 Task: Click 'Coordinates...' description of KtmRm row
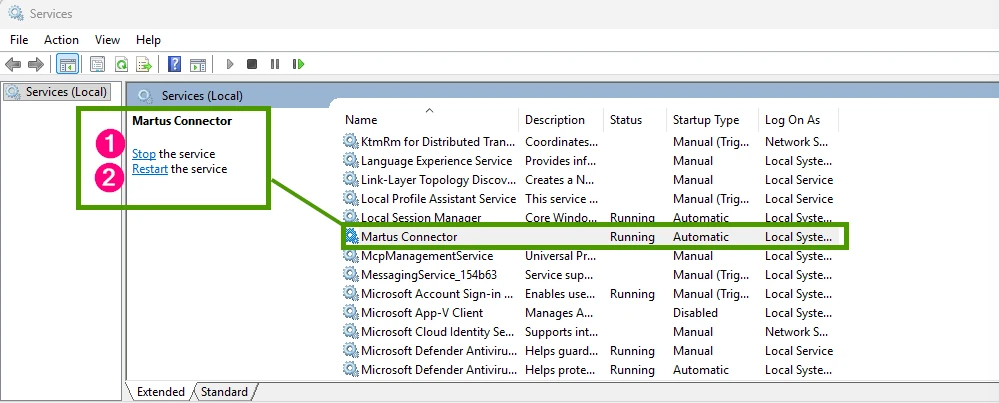pyautogui.click(x=561, y=142)
